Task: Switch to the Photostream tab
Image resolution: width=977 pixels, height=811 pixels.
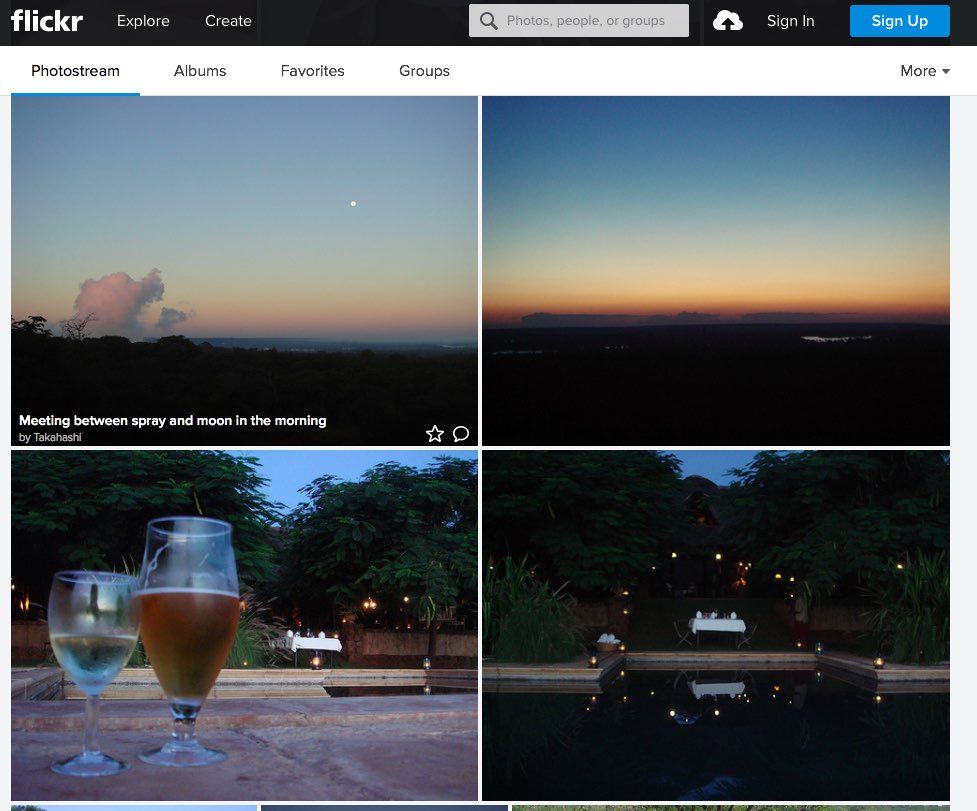Action: click(75, 71)
